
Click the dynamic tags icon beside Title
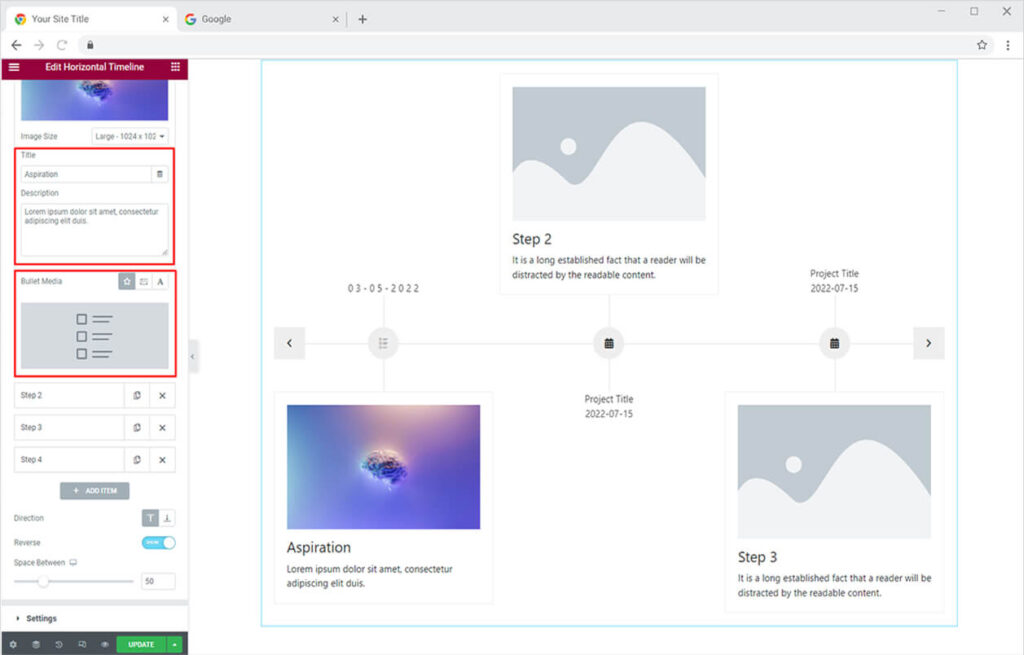tap(159, 174)
